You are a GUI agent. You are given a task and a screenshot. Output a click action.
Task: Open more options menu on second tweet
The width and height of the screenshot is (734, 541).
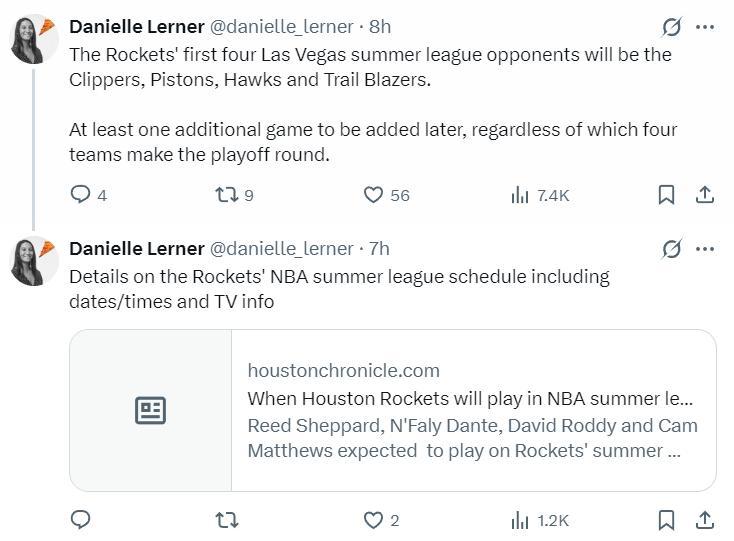(705, 249)
